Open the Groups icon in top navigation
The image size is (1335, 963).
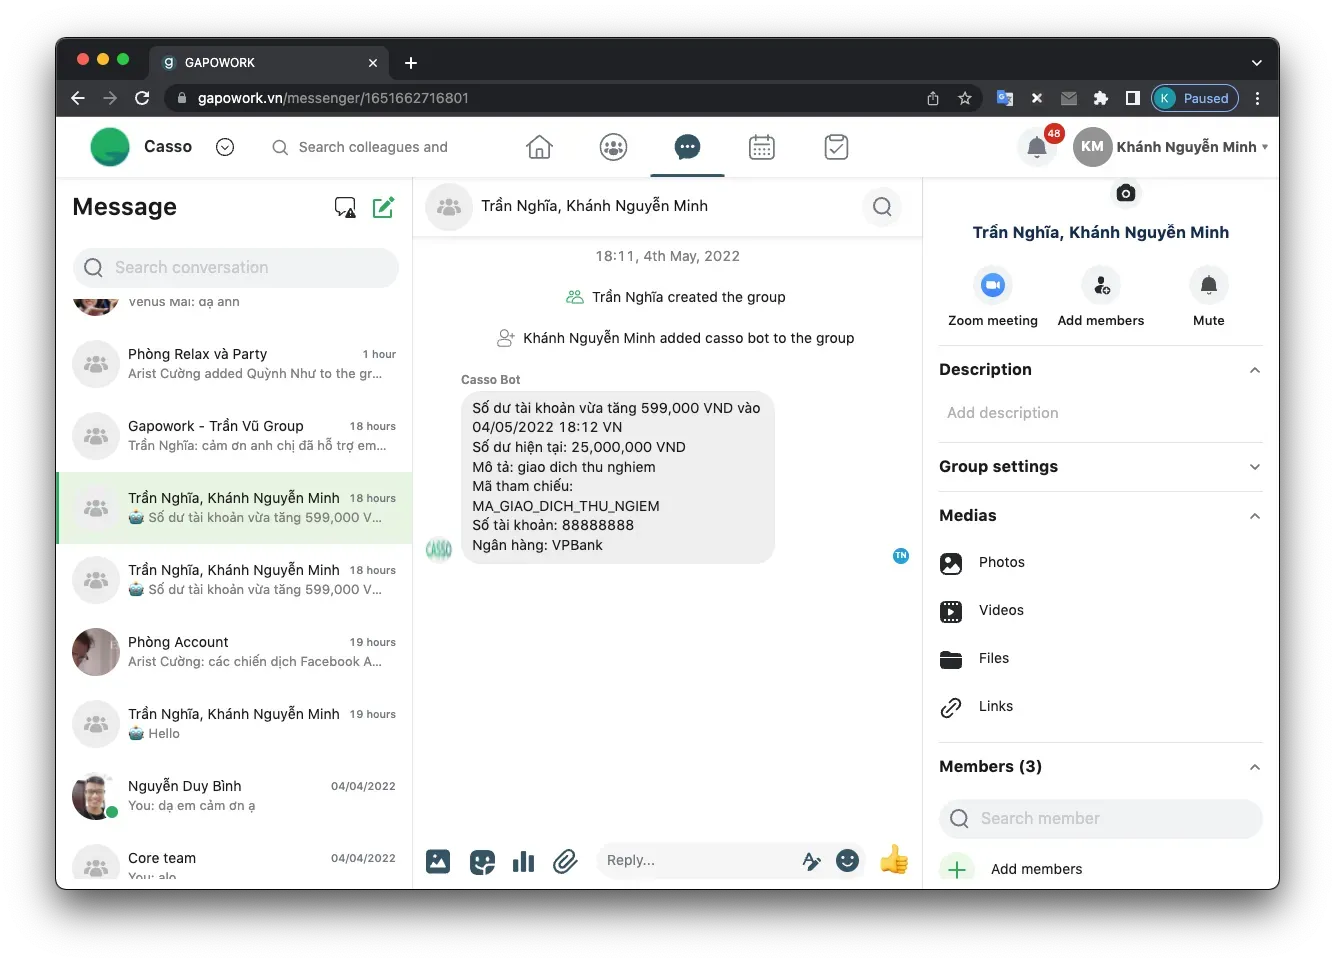613,148
